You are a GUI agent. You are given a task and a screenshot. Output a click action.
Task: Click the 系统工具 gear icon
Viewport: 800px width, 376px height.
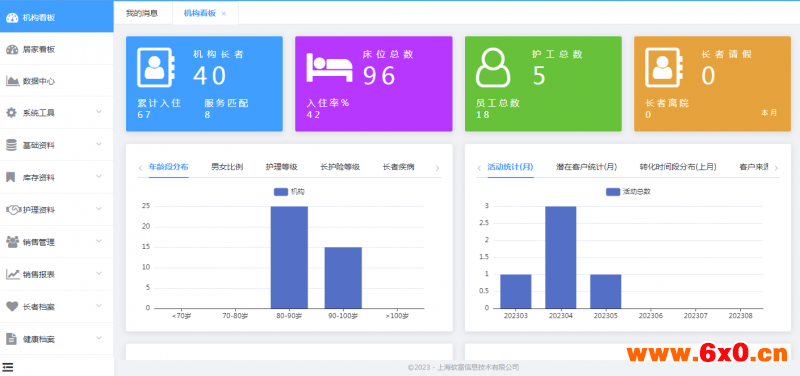pyautogui.click(x=11, y=113)
